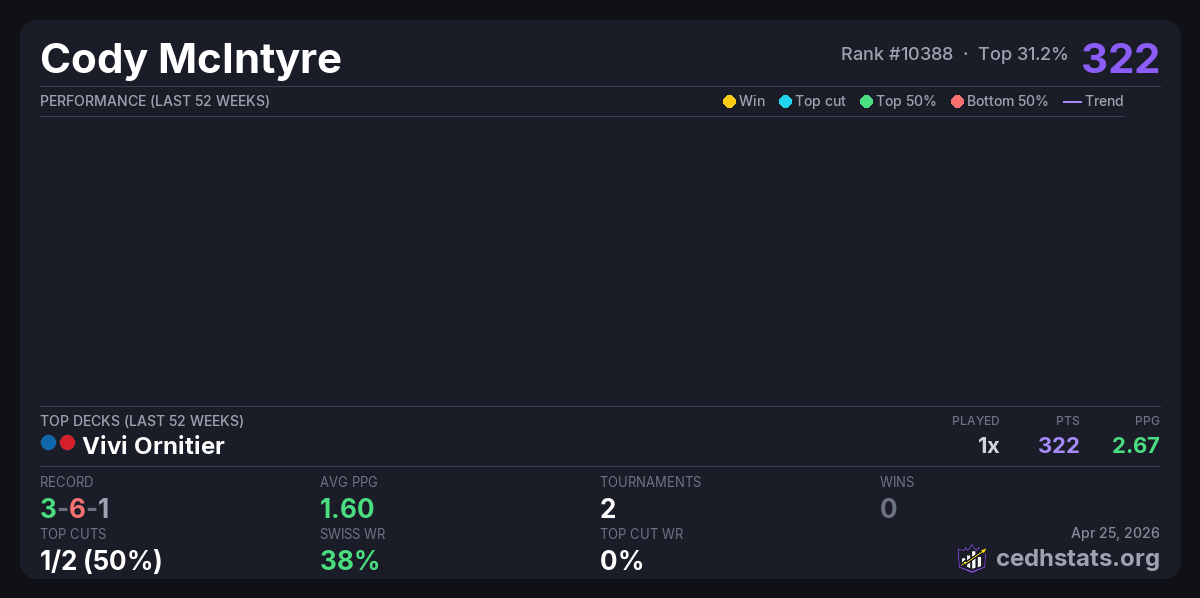Click the Top Decks Last 52 Weeks header
This screenshot has width=1200, height=598.
142,421
